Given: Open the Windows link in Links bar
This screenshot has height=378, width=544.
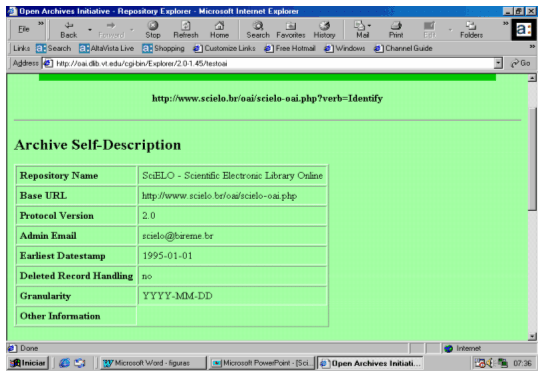Looking at the screenshot, I should point(345,48).
